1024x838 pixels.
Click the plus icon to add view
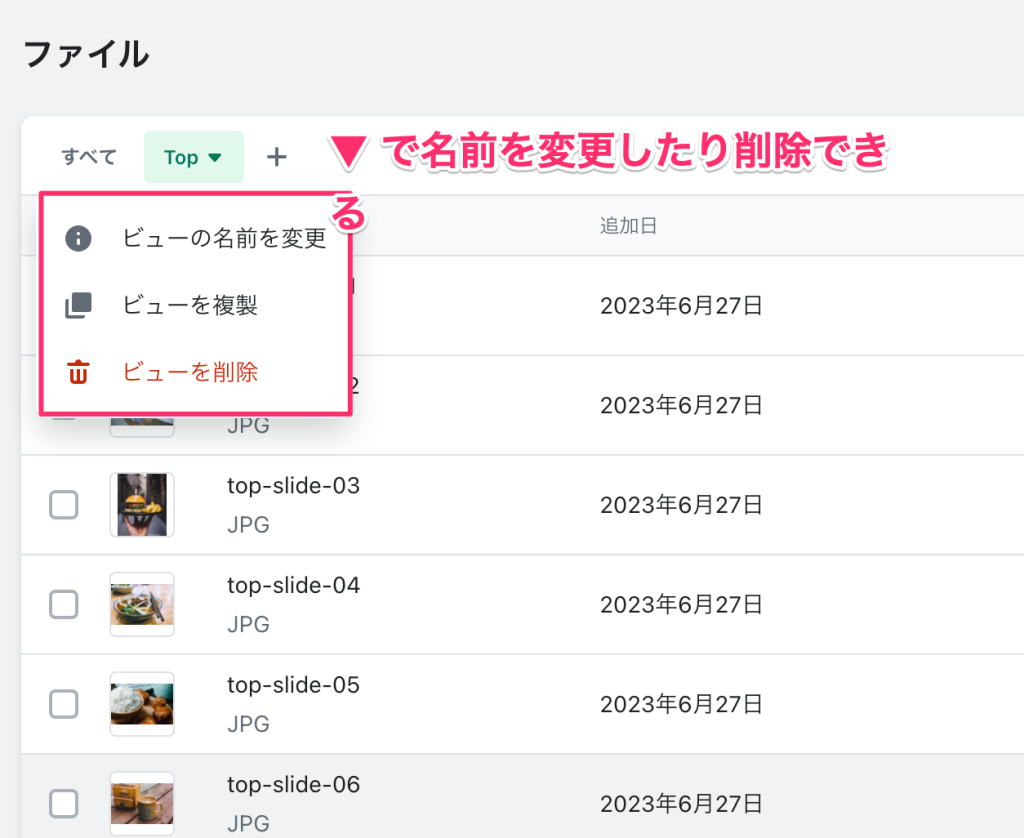277,157
